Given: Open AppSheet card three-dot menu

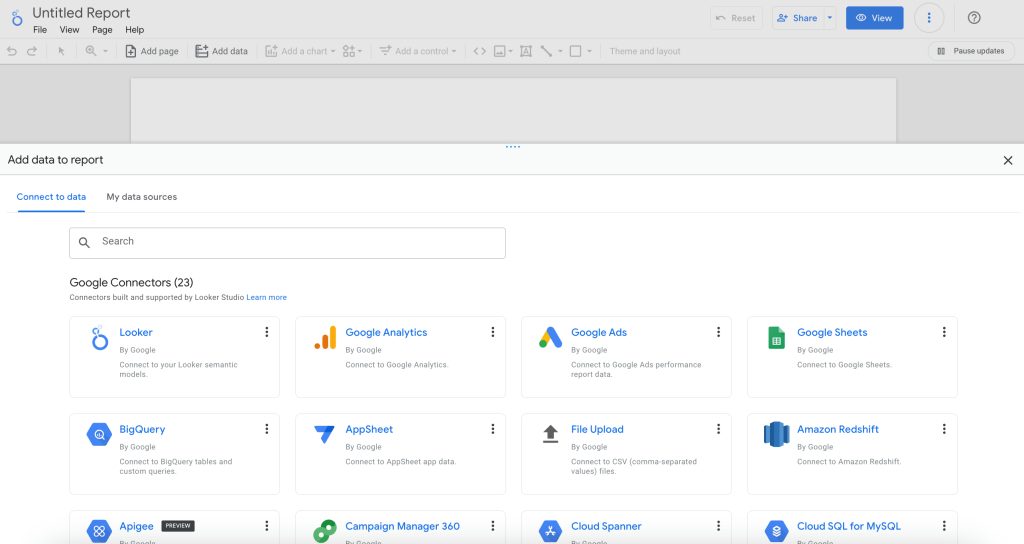Looking at the screenshot, I should coord(492,429).
